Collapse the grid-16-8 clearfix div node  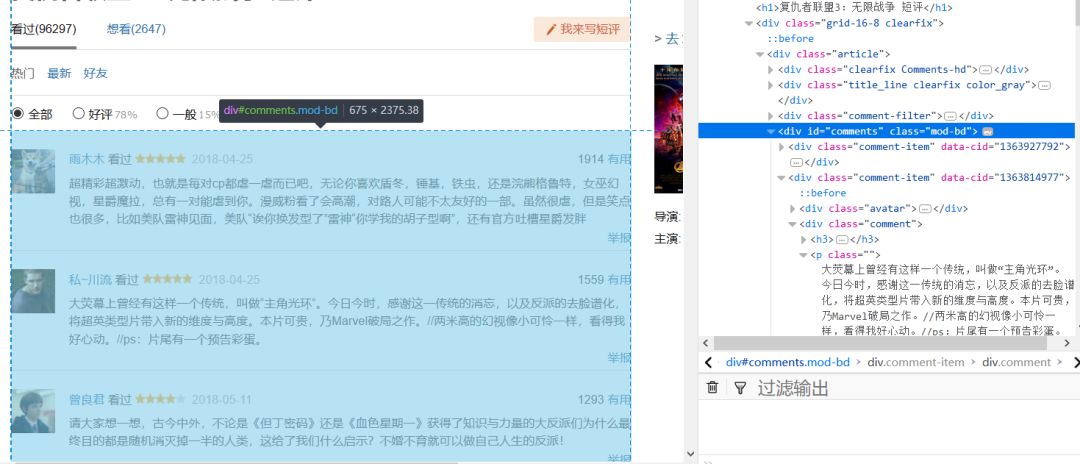click(x=749, y=23)
